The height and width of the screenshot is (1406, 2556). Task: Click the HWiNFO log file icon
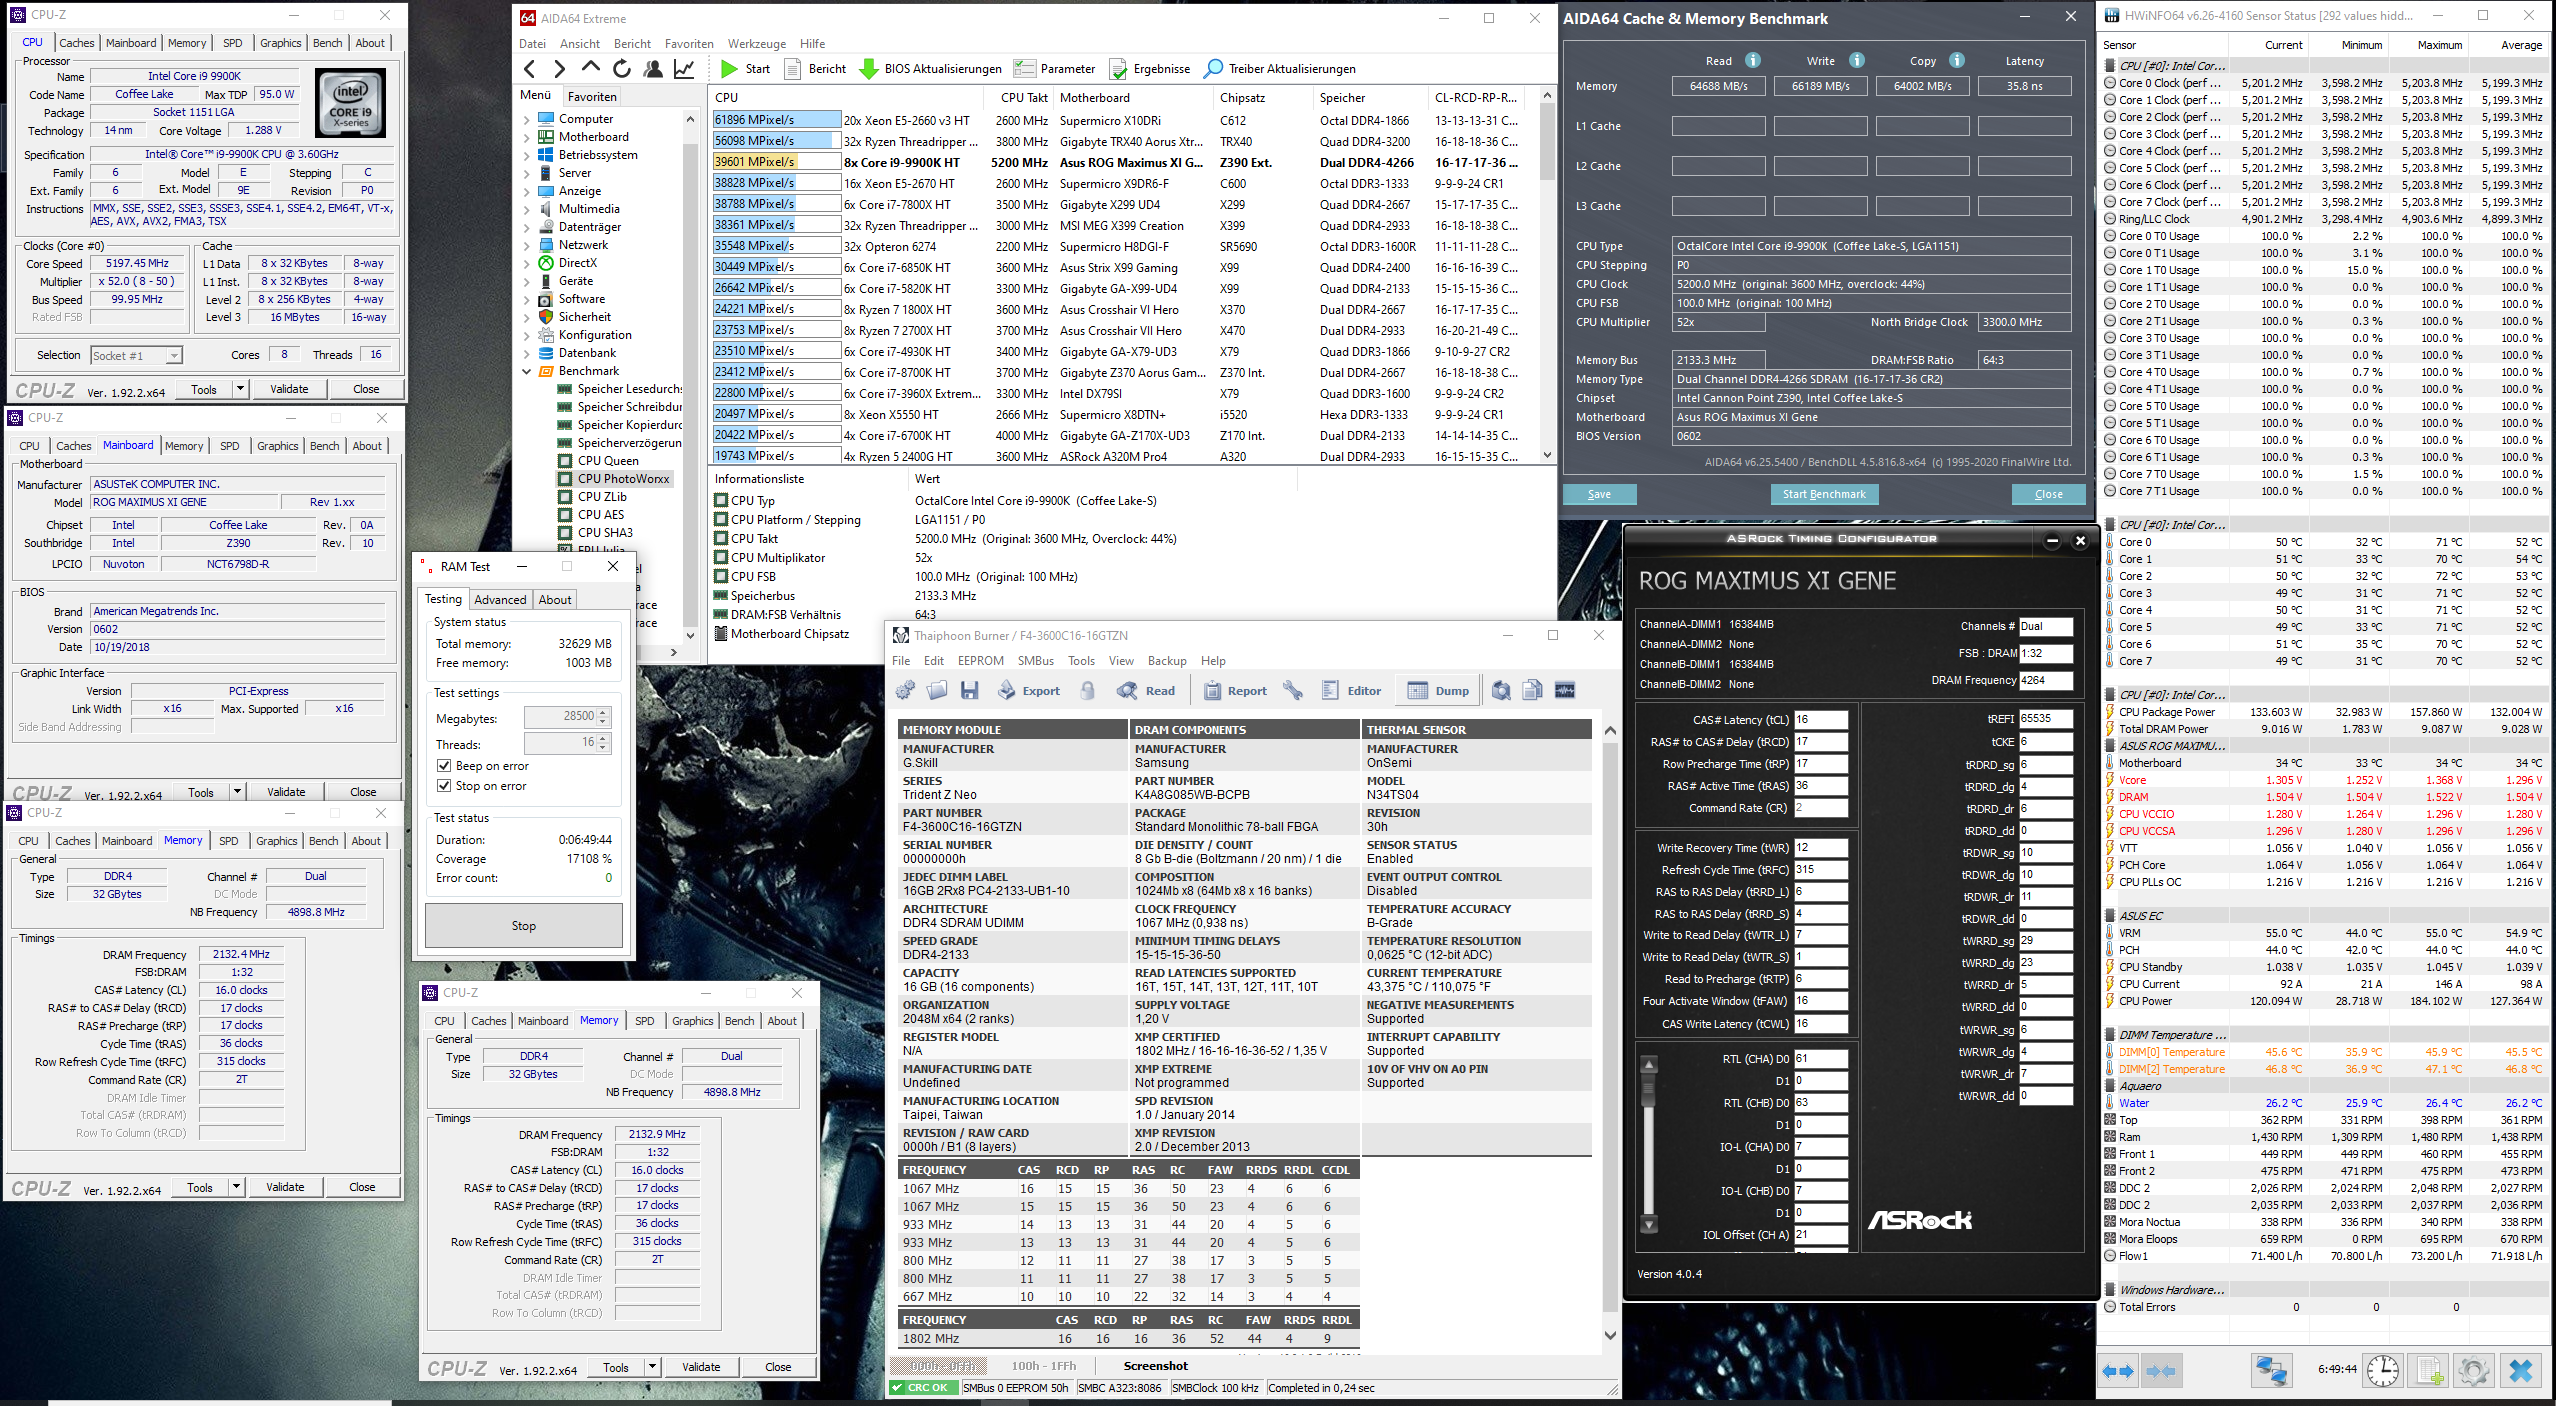coord(2429,1370)
